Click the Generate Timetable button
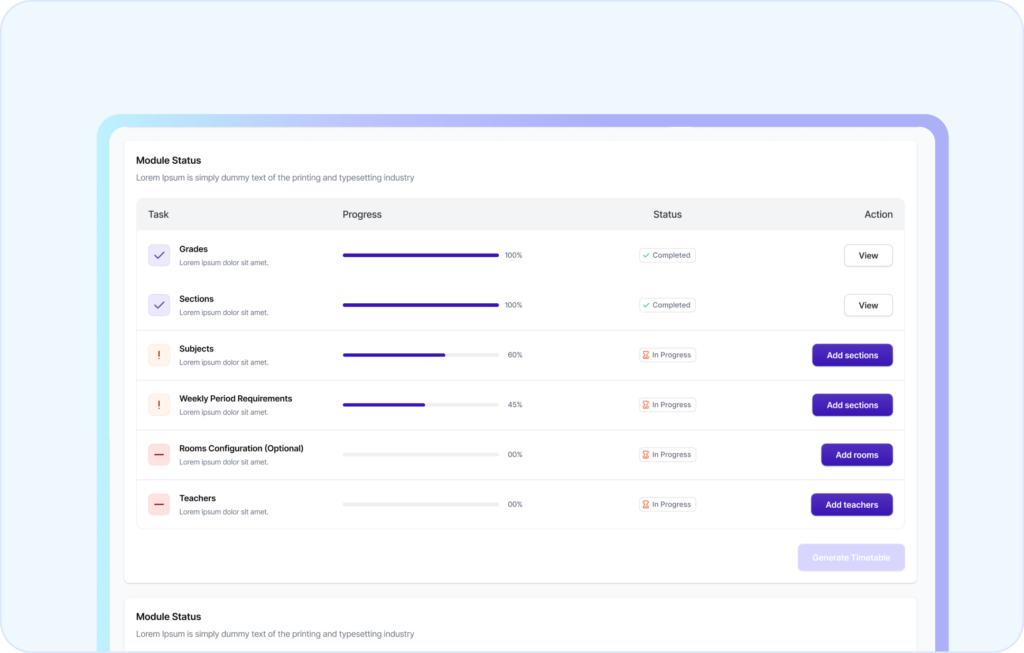 pyautogui.click(x=851, y=557)
